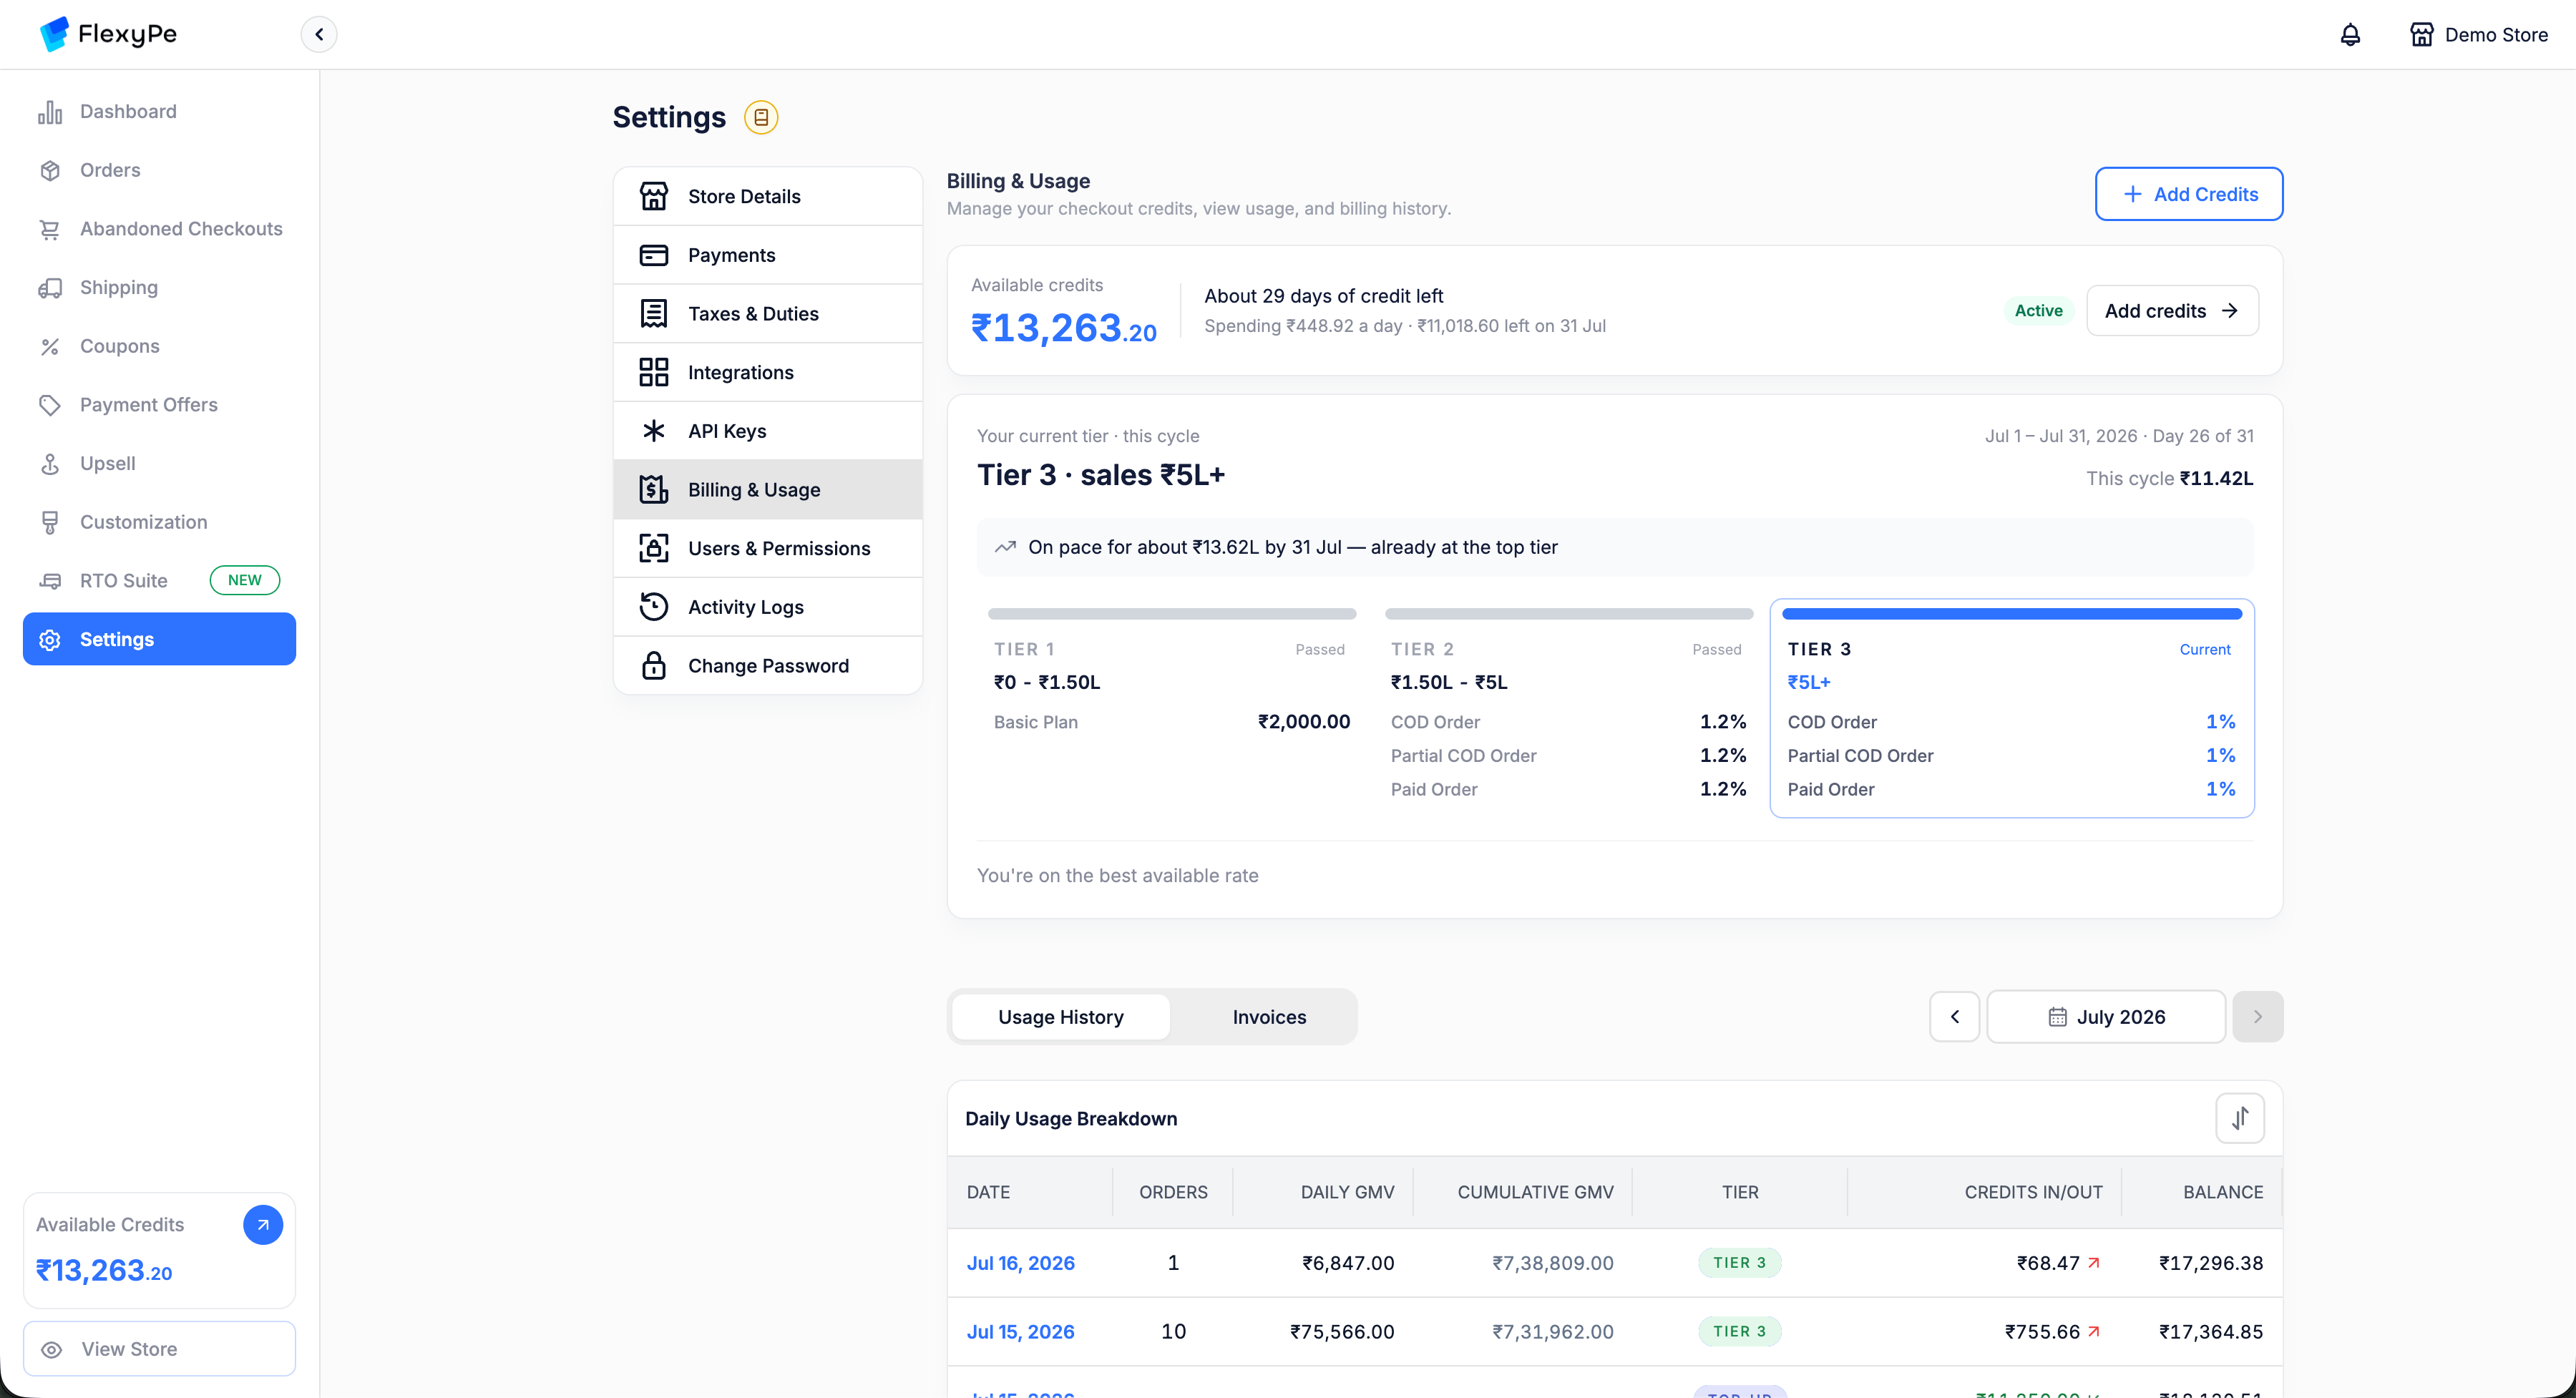Viewport: 2576px width, 1398px height.
Task: Click the View Store button
Action: 159,1349
